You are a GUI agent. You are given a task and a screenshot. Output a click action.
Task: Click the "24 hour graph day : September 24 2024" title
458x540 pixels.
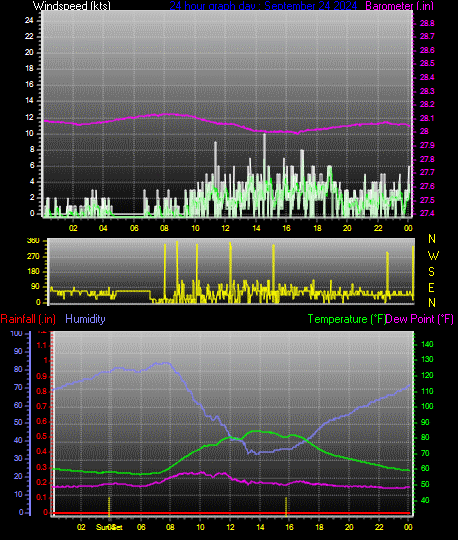point(263,6)
